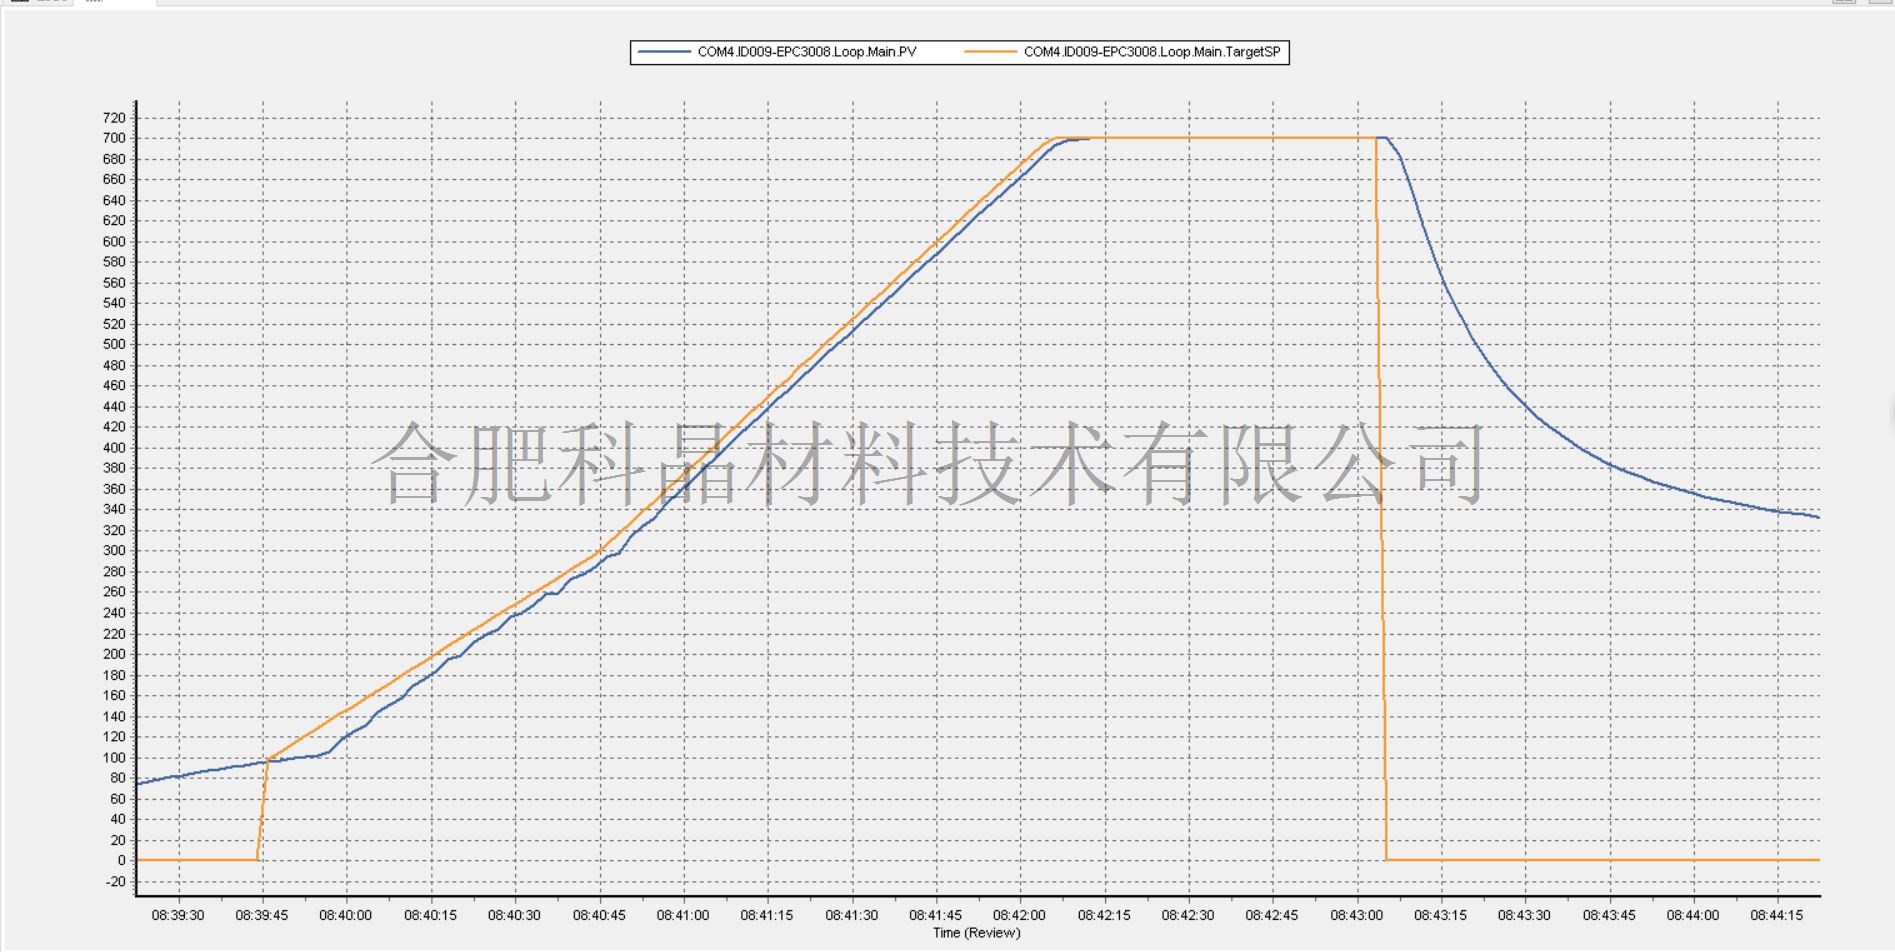Click the 720 value on the Y axis

tap(114, 118)
